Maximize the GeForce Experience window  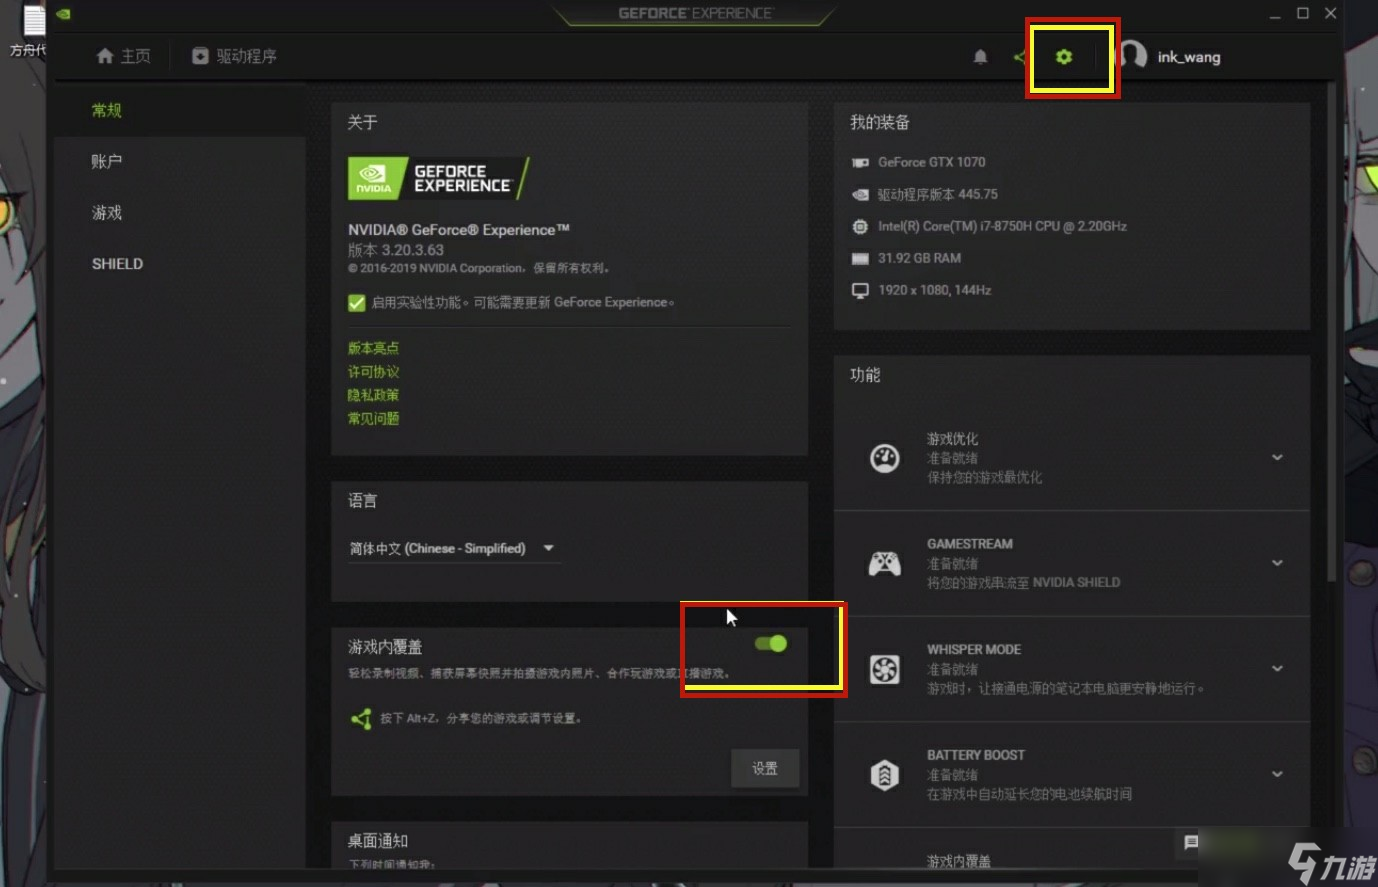coord(1303,13)
